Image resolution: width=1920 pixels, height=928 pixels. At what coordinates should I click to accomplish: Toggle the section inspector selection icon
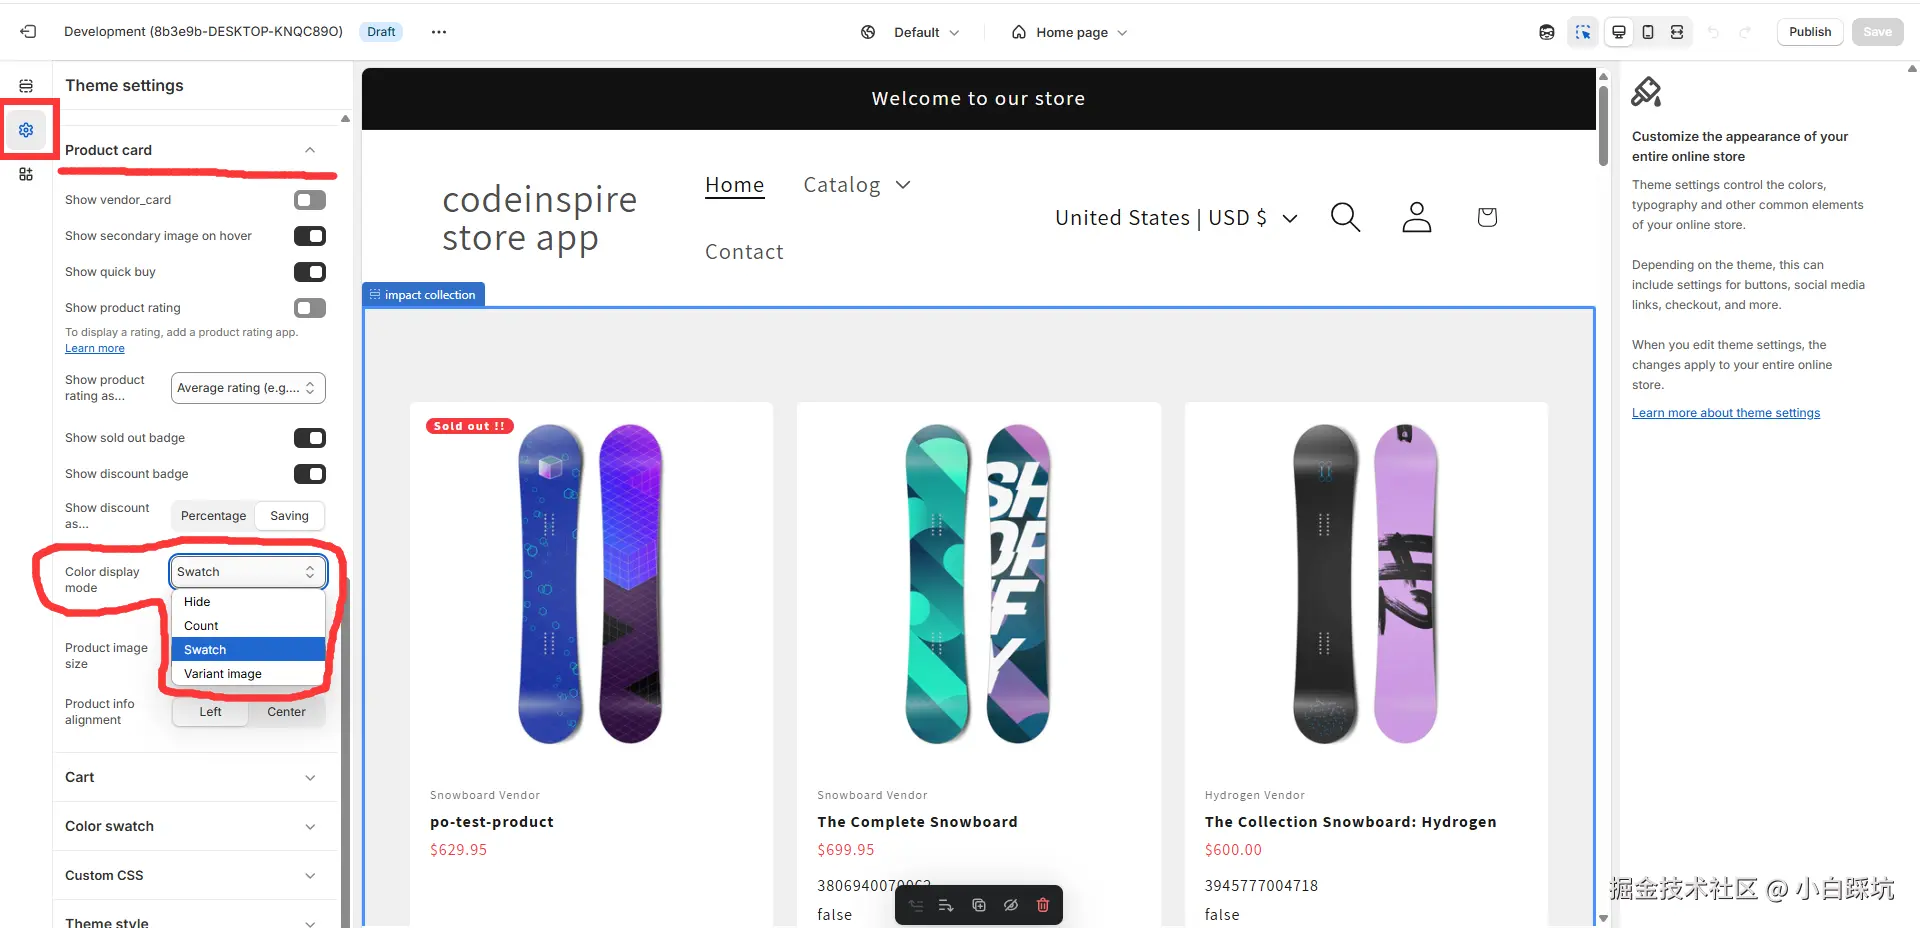tap(1583, 32)
